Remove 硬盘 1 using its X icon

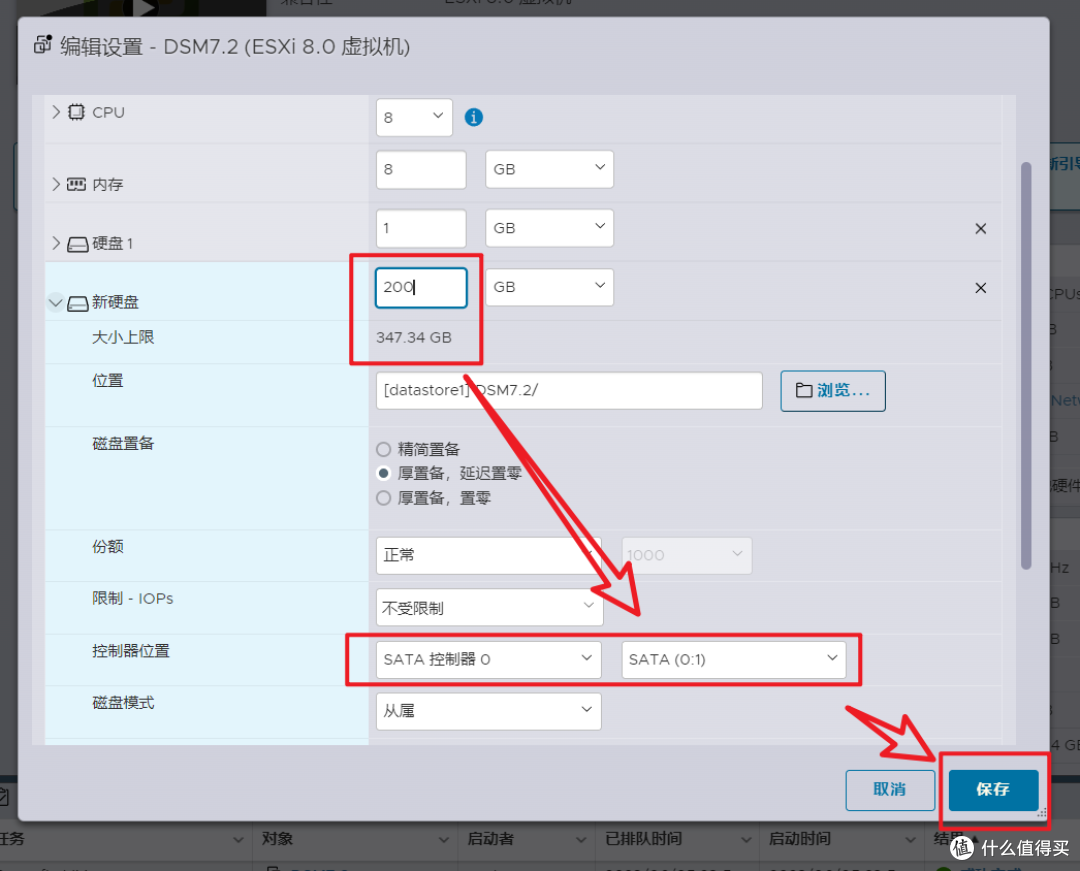pos(980,228)
